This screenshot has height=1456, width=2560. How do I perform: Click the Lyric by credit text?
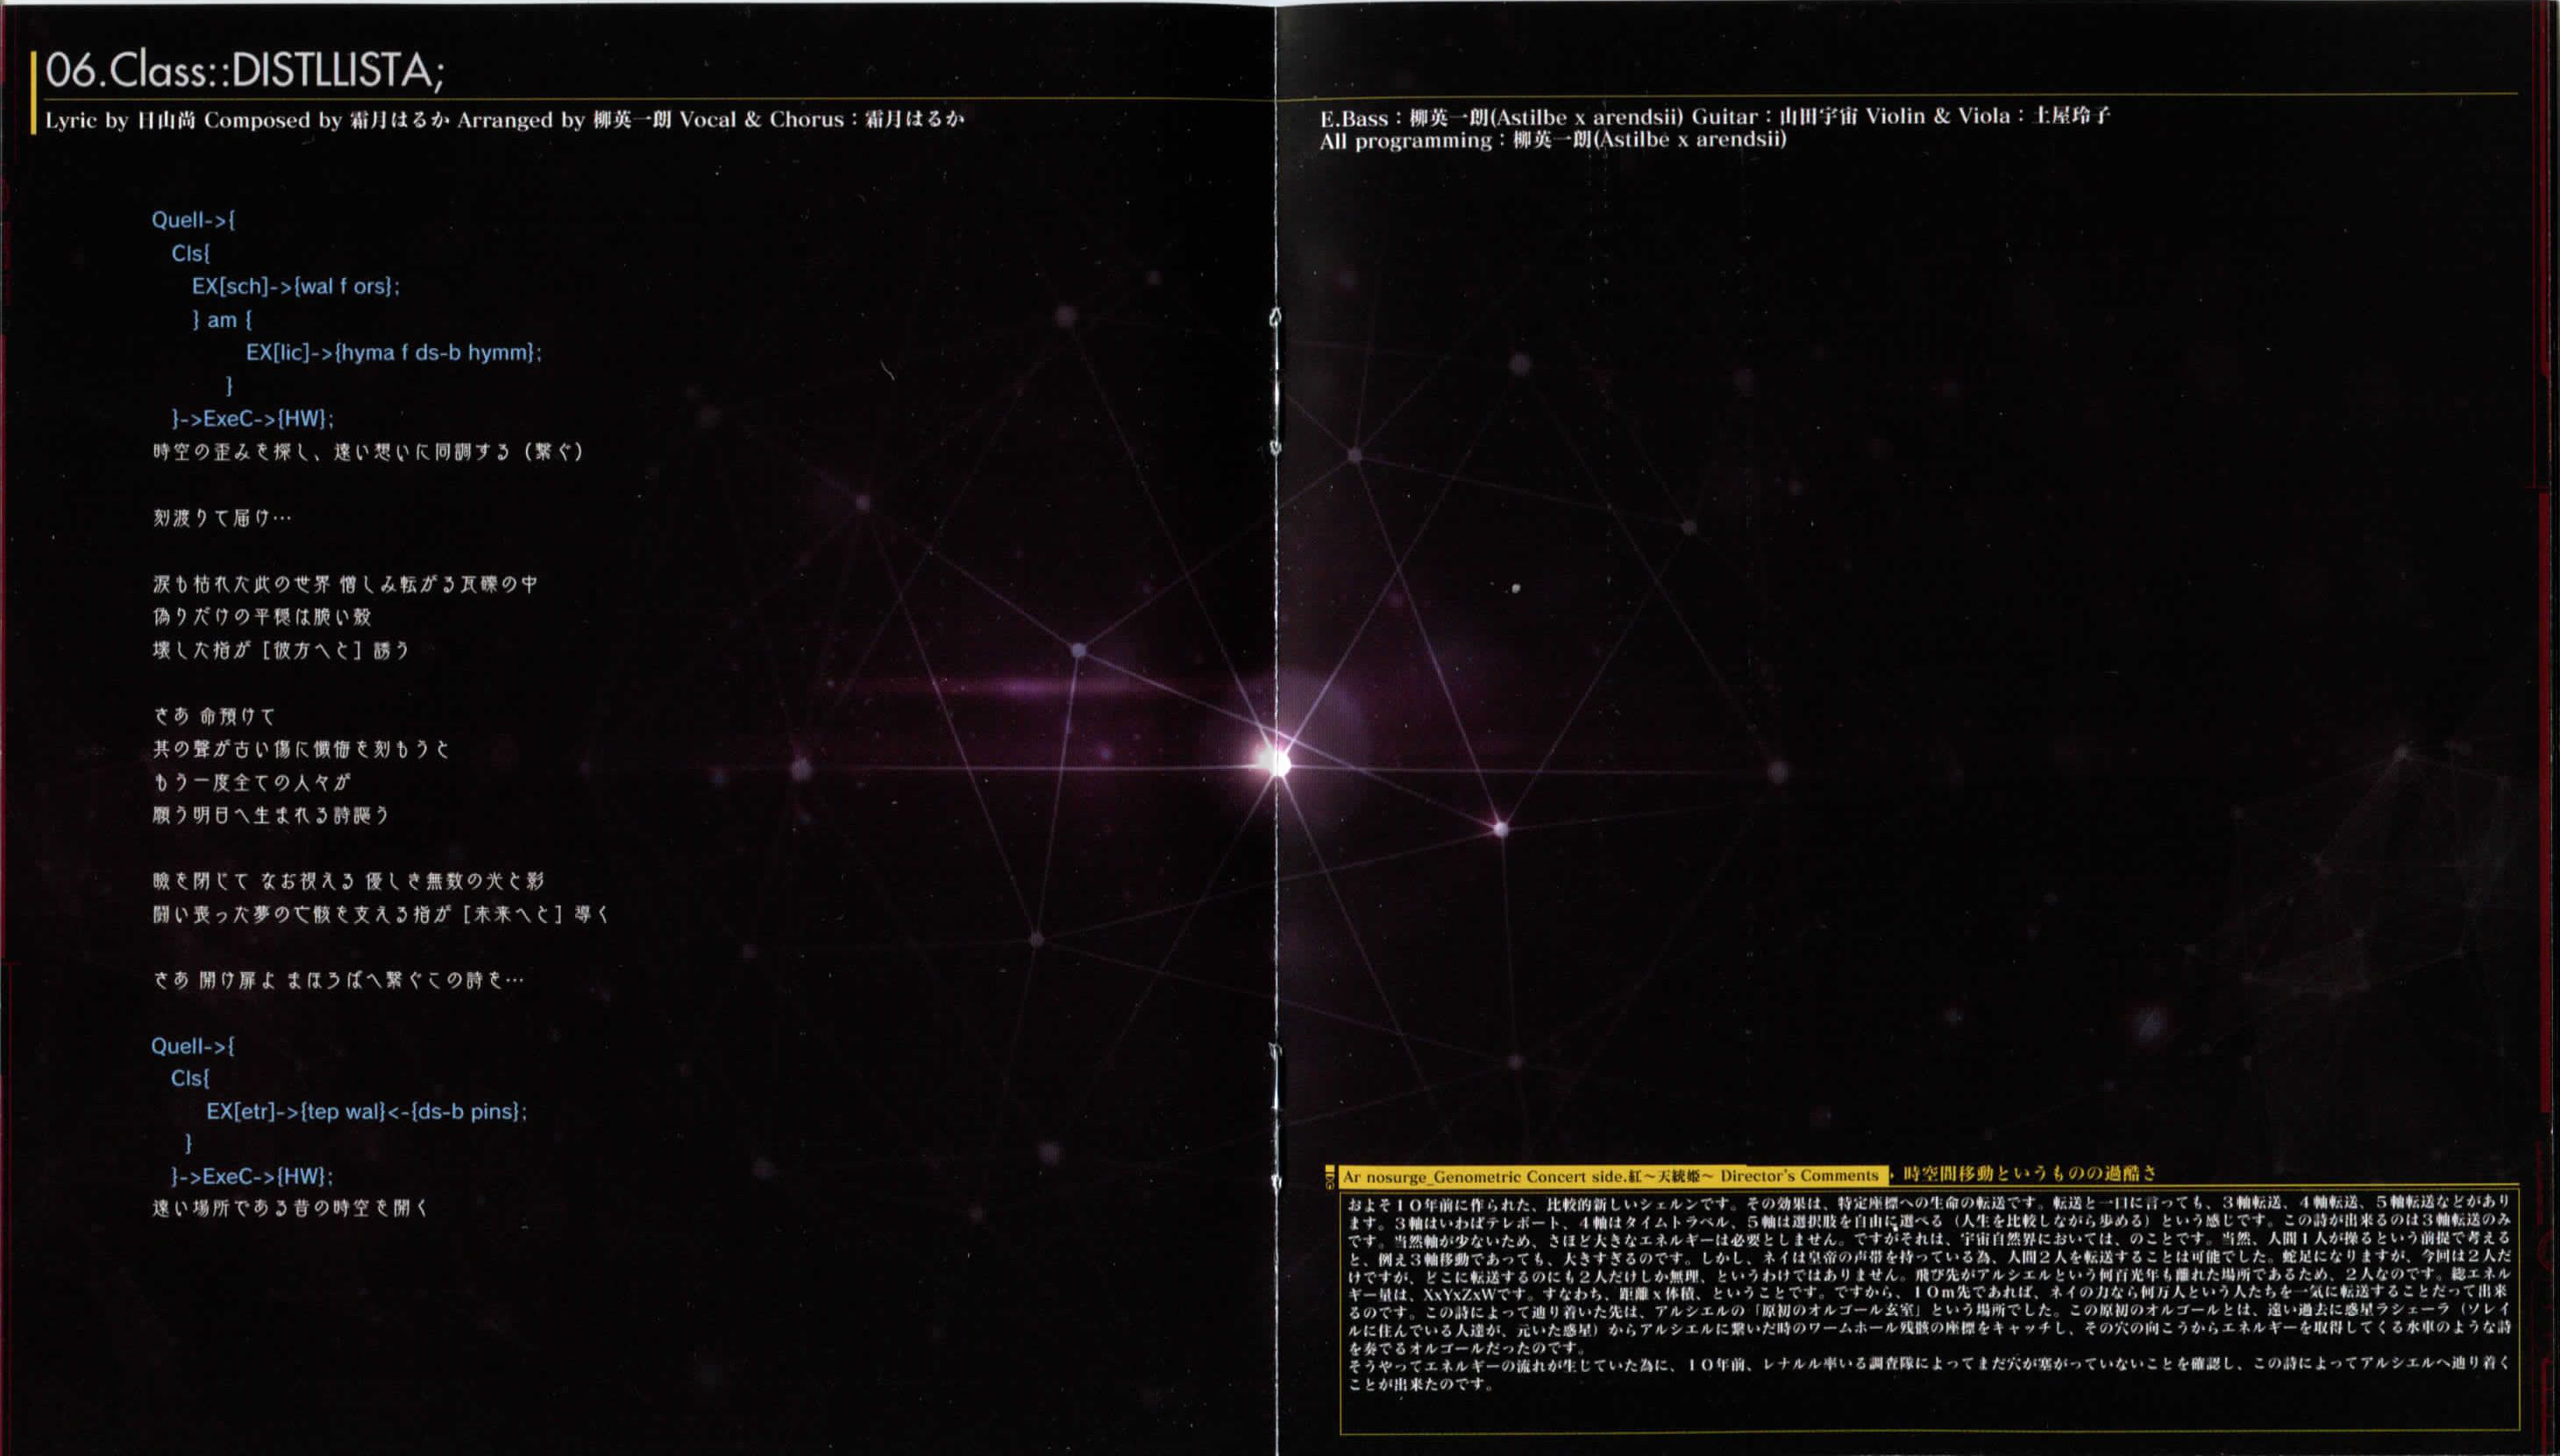point(120,120)
